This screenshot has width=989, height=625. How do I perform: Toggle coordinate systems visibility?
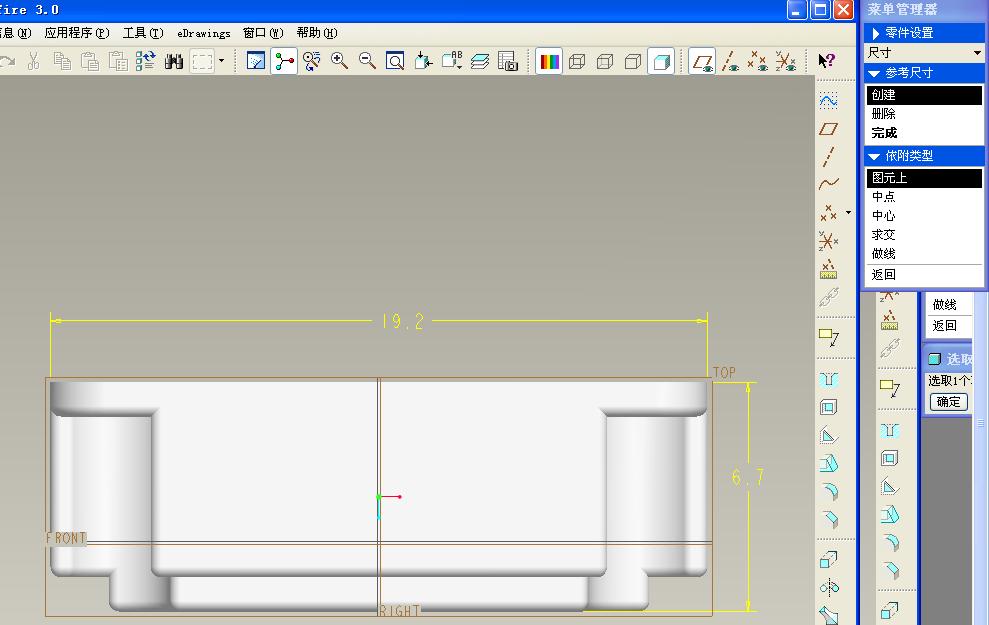click(786, 61)
